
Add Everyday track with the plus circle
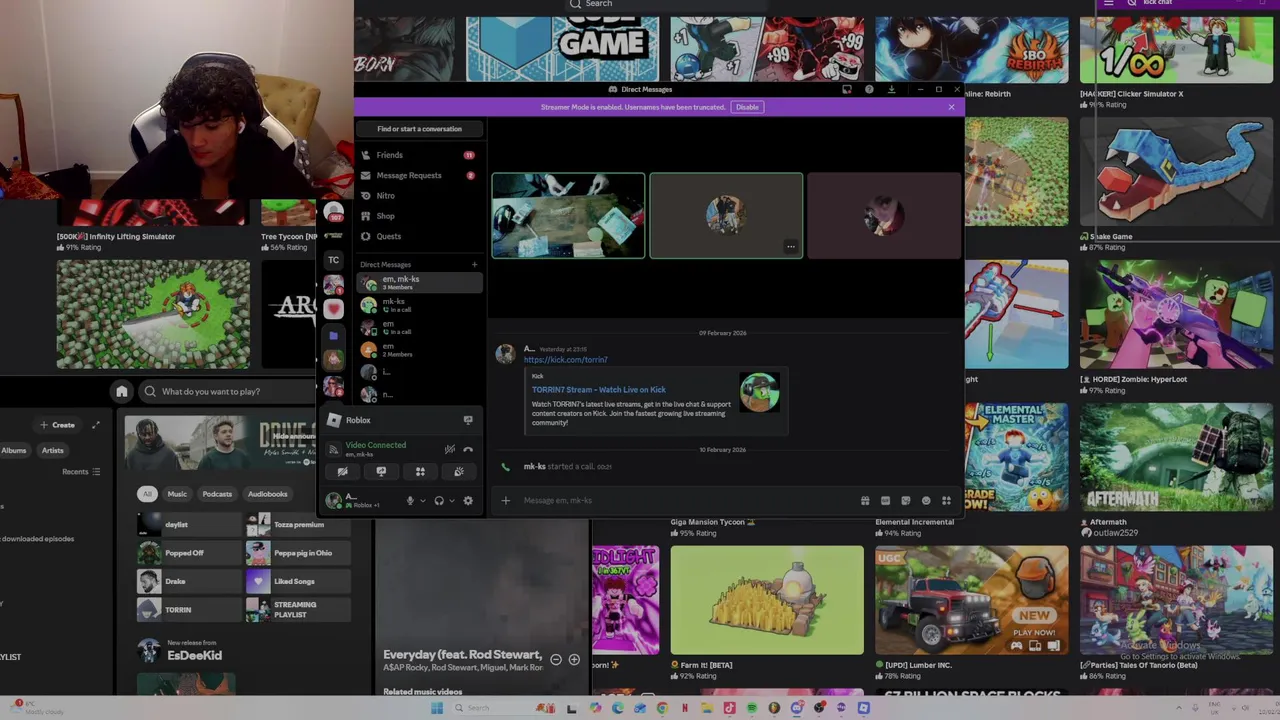click(574, 659)
